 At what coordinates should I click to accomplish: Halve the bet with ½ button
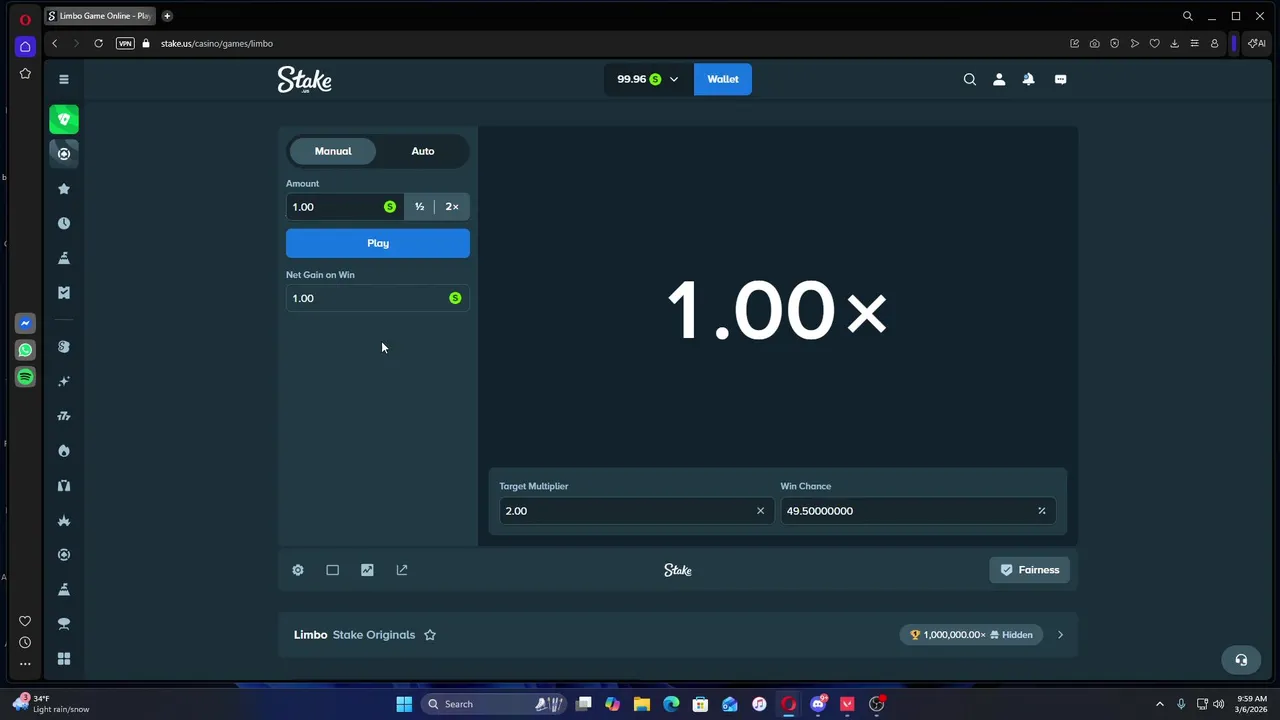point(419,207)
